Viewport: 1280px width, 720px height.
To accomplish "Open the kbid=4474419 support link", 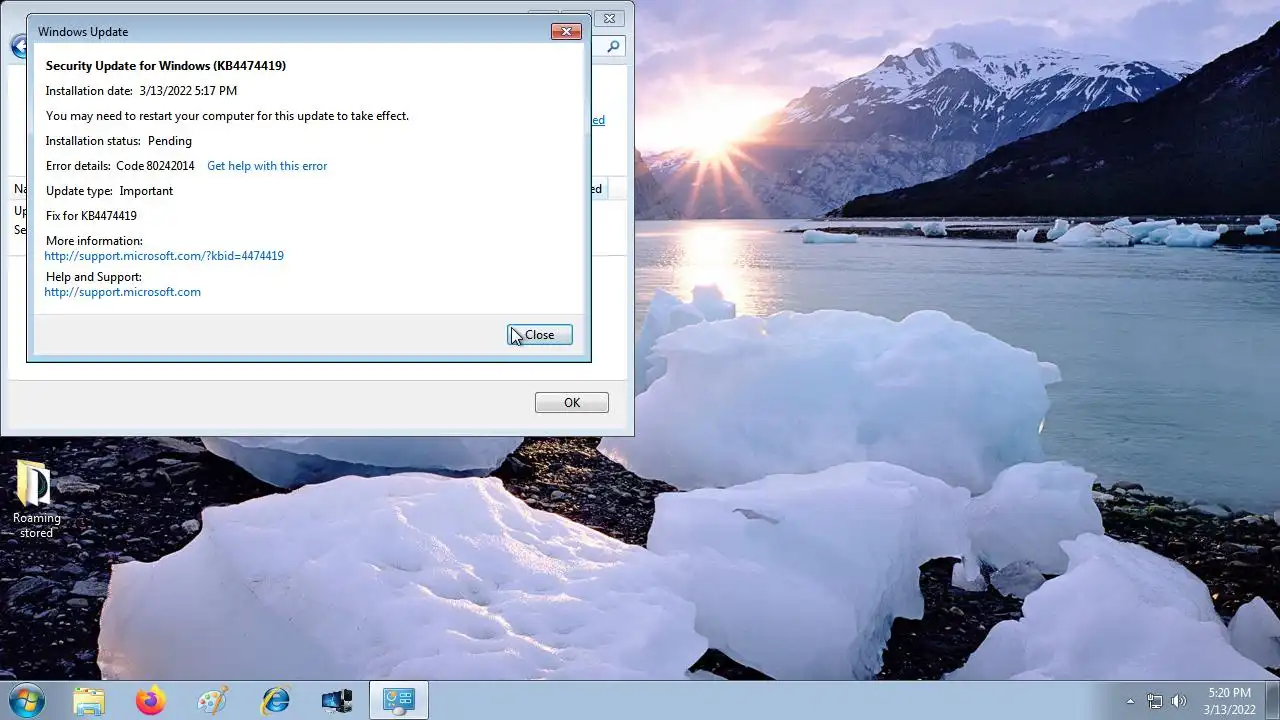I will (164, 256).
